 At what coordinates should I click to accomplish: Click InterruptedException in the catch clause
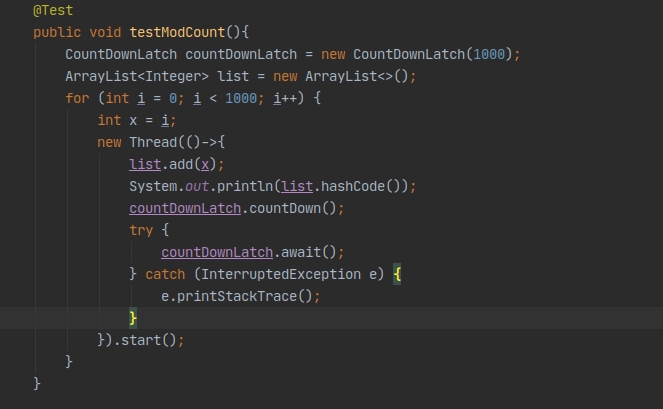coord(281,274)
